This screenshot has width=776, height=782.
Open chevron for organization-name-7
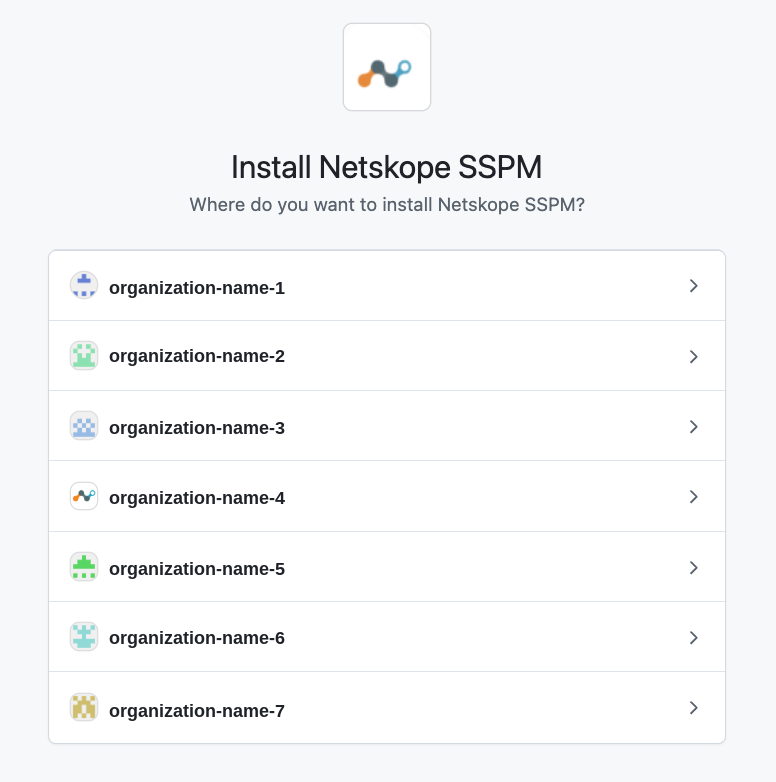pyautogui.click(x=693, y=708)
